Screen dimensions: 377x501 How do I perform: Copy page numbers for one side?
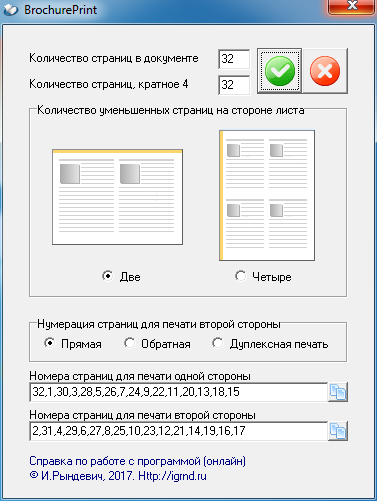click(338, 392)
